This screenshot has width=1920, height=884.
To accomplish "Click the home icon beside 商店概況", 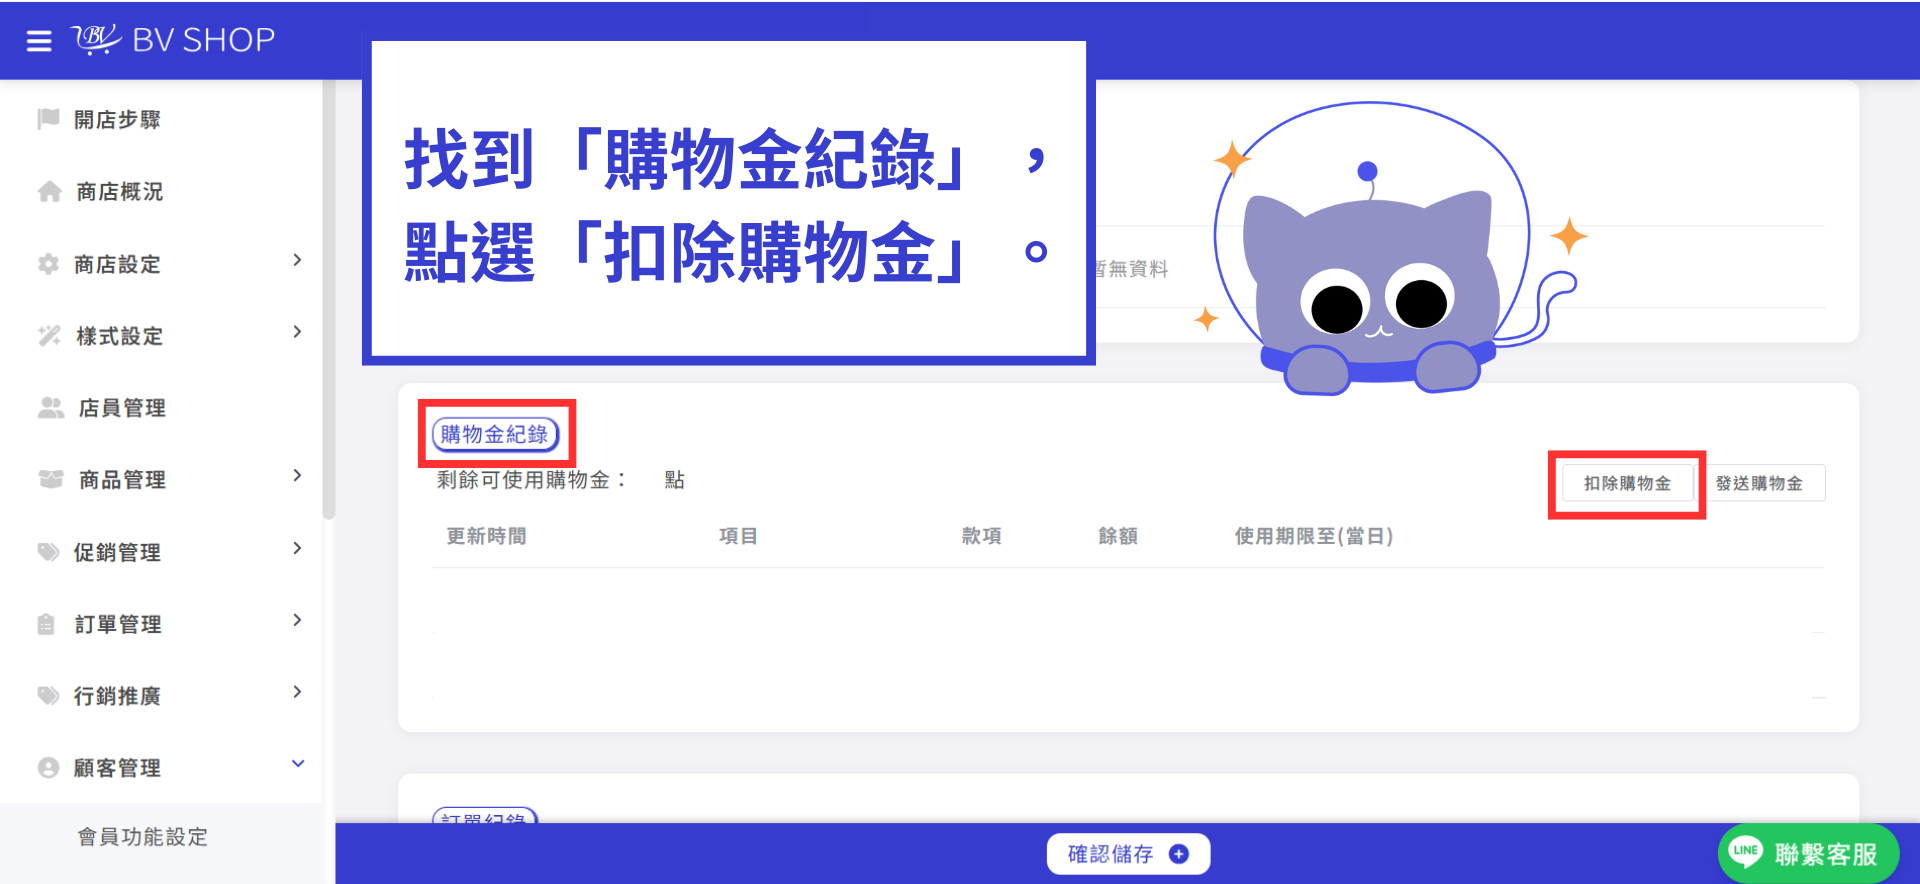I will 49,191.
